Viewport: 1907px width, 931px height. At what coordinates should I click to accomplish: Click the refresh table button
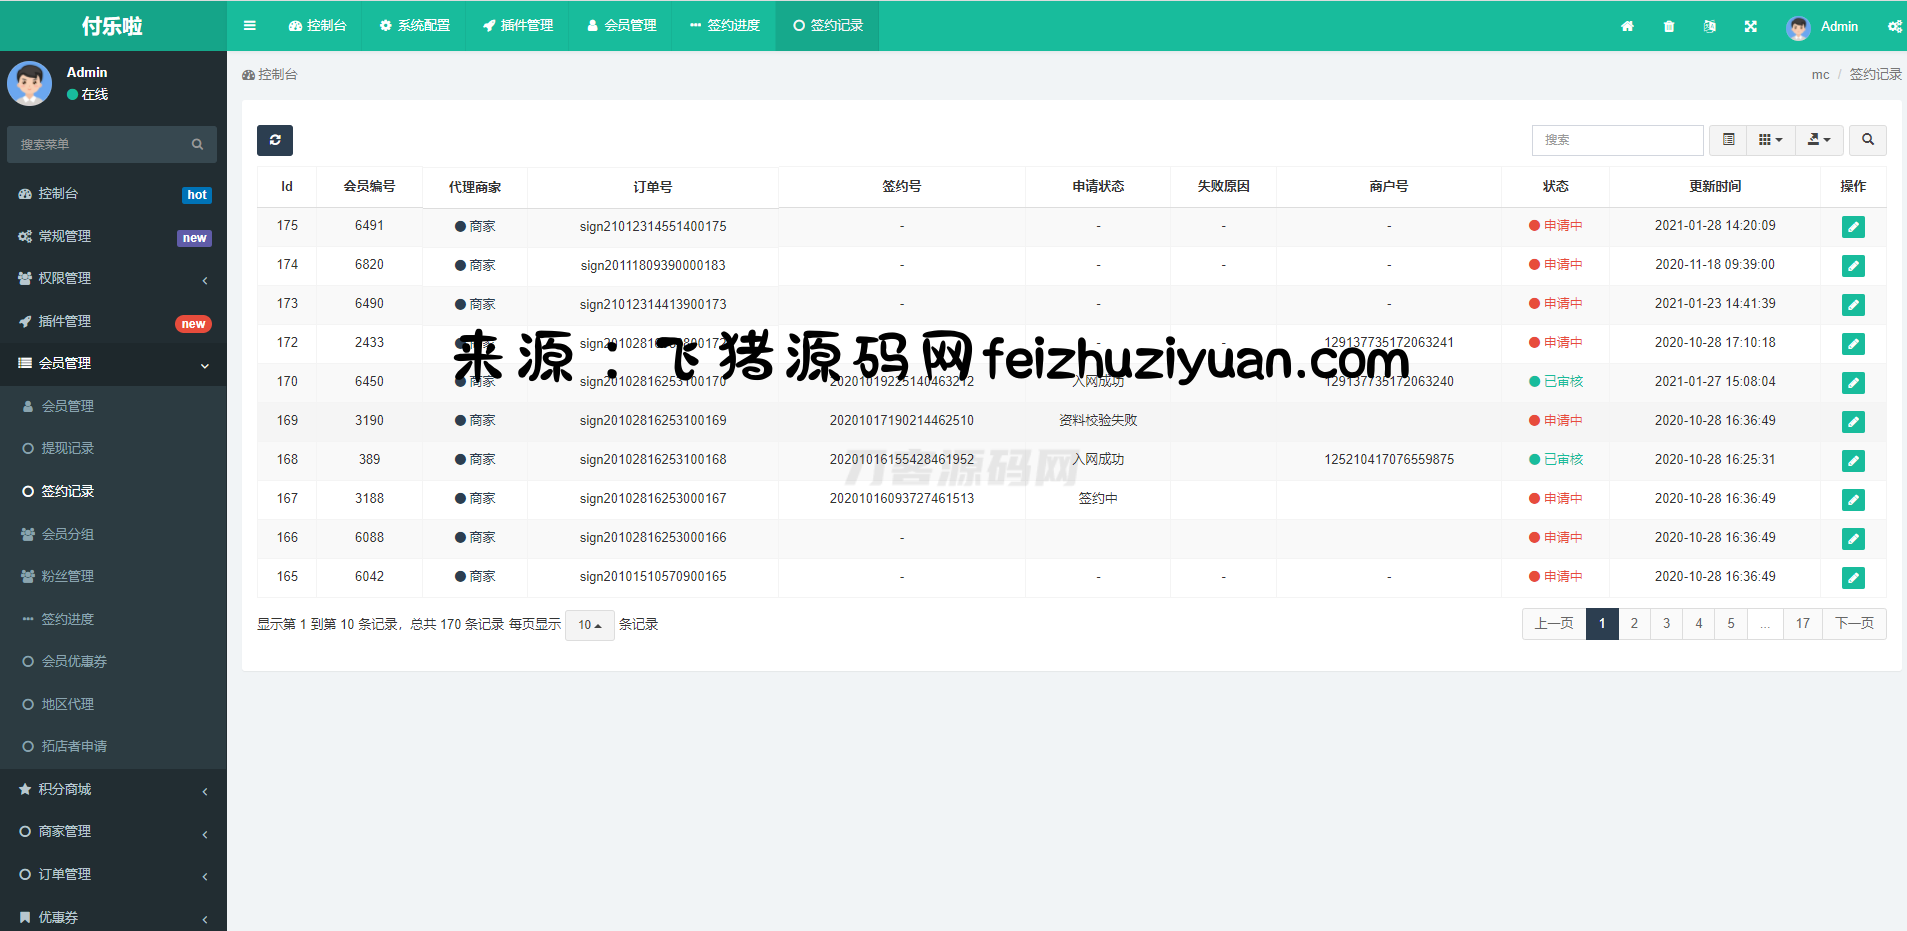[x=274, y=140]
